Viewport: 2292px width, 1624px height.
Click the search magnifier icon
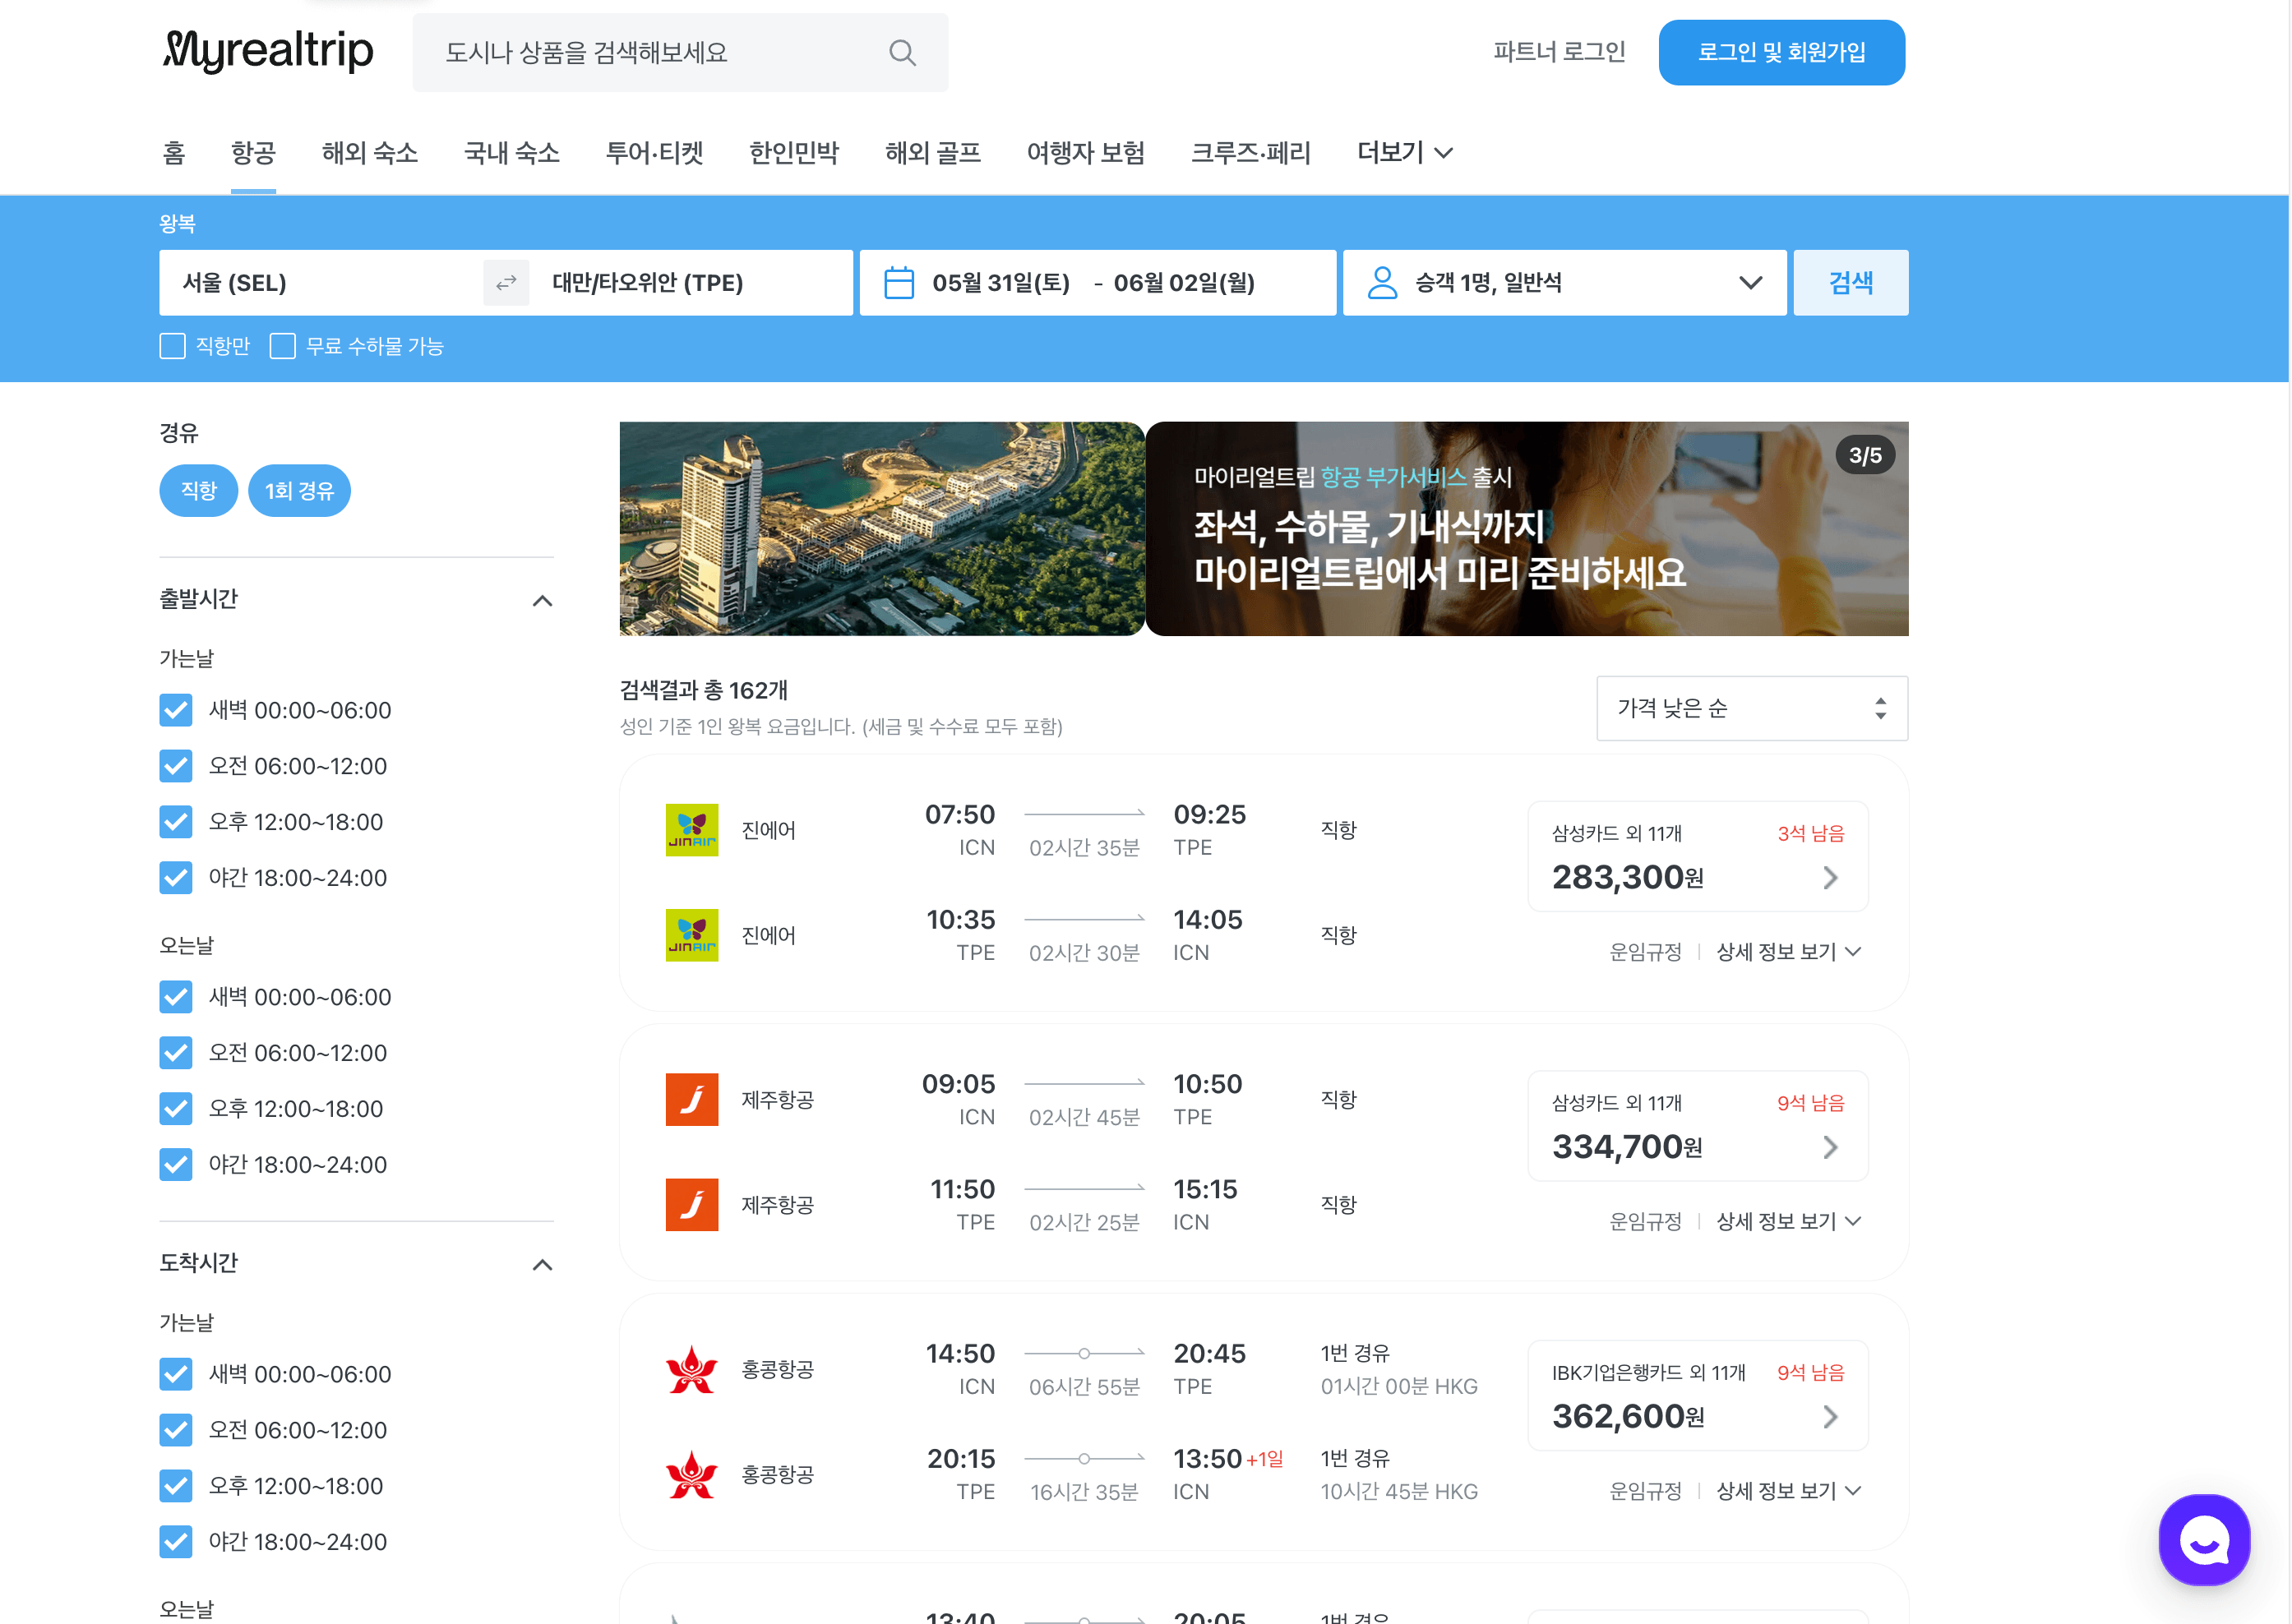tap(902, 53)
